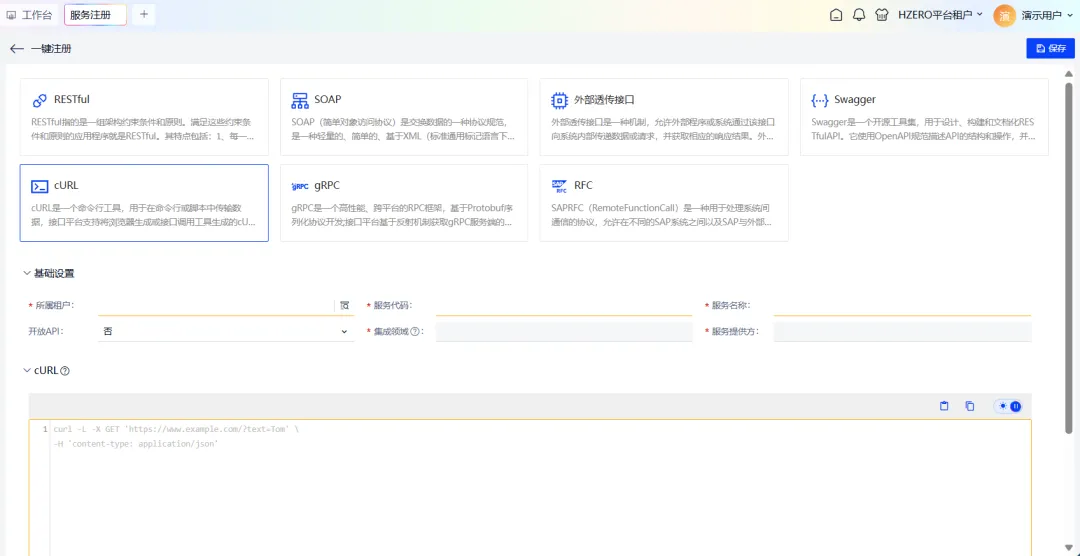Click the RESTful chain-link icon
The height and width of the screenshot is (556, 1080).
40,101
